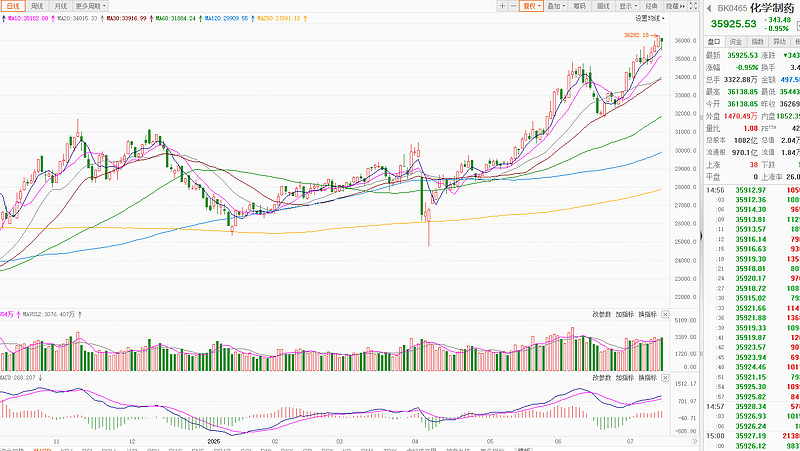Click 换指标 in volume panel
The width and height of the screenshot is (800, 451).
(x=647, y=314)
